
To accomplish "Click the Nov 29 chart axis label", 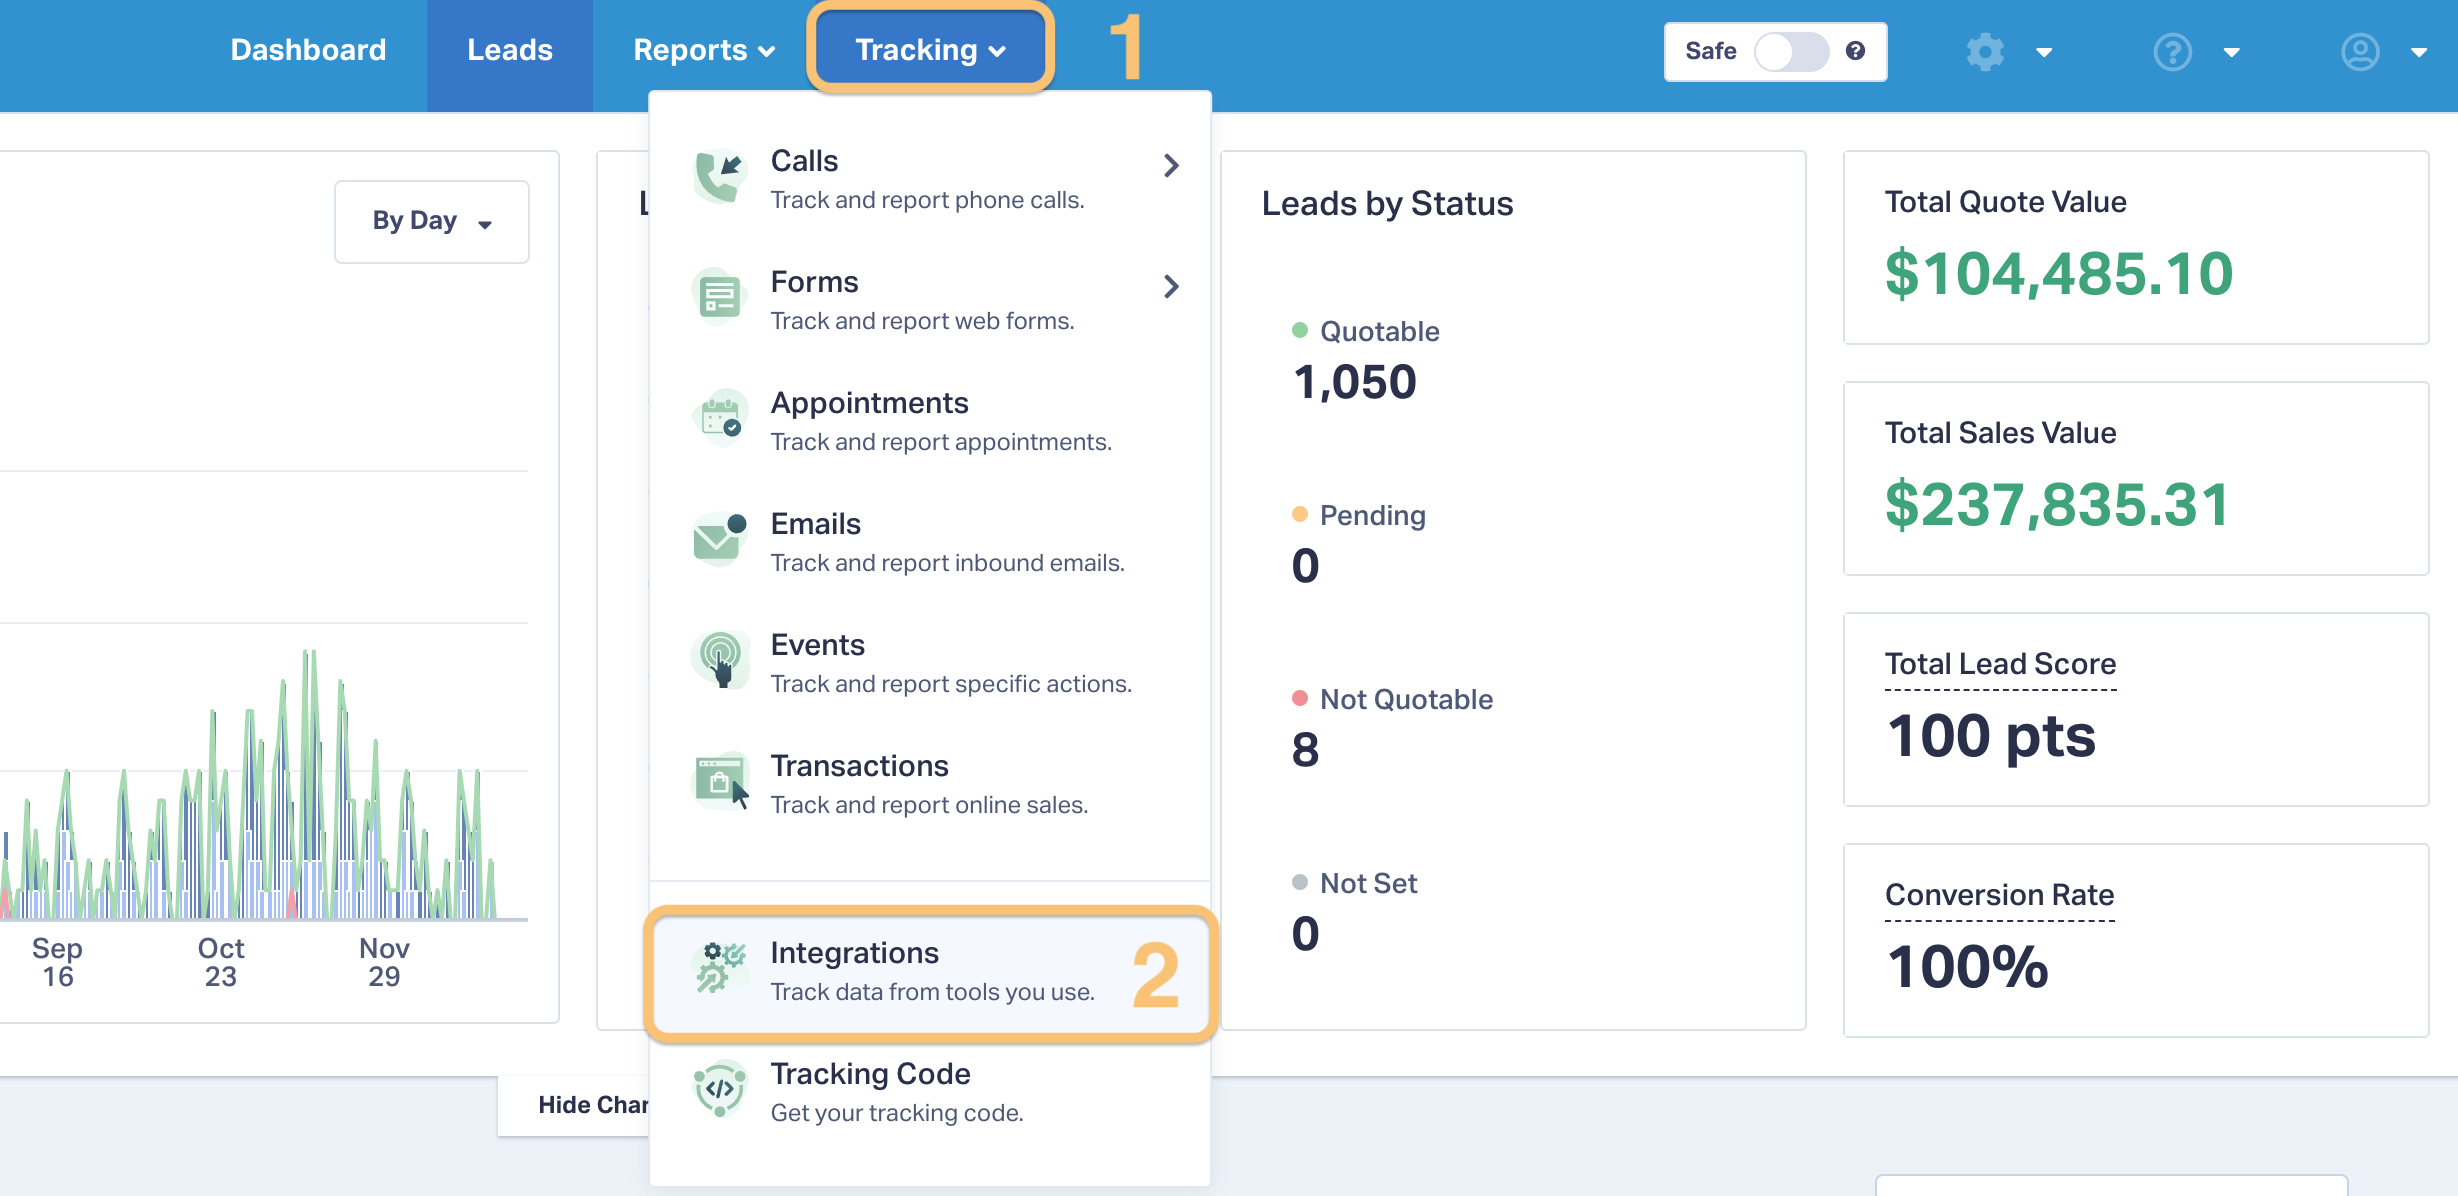I will (x=384, y=962).
